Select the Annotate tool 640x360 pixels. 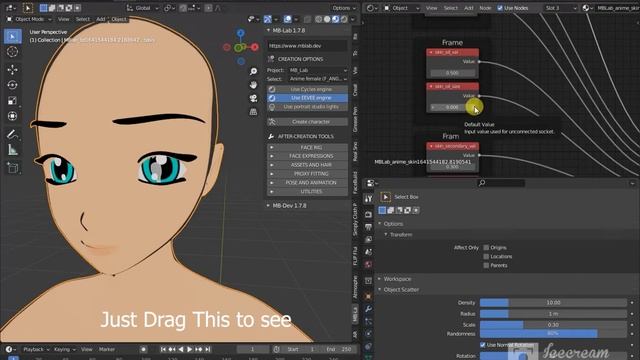coord(12,134)
